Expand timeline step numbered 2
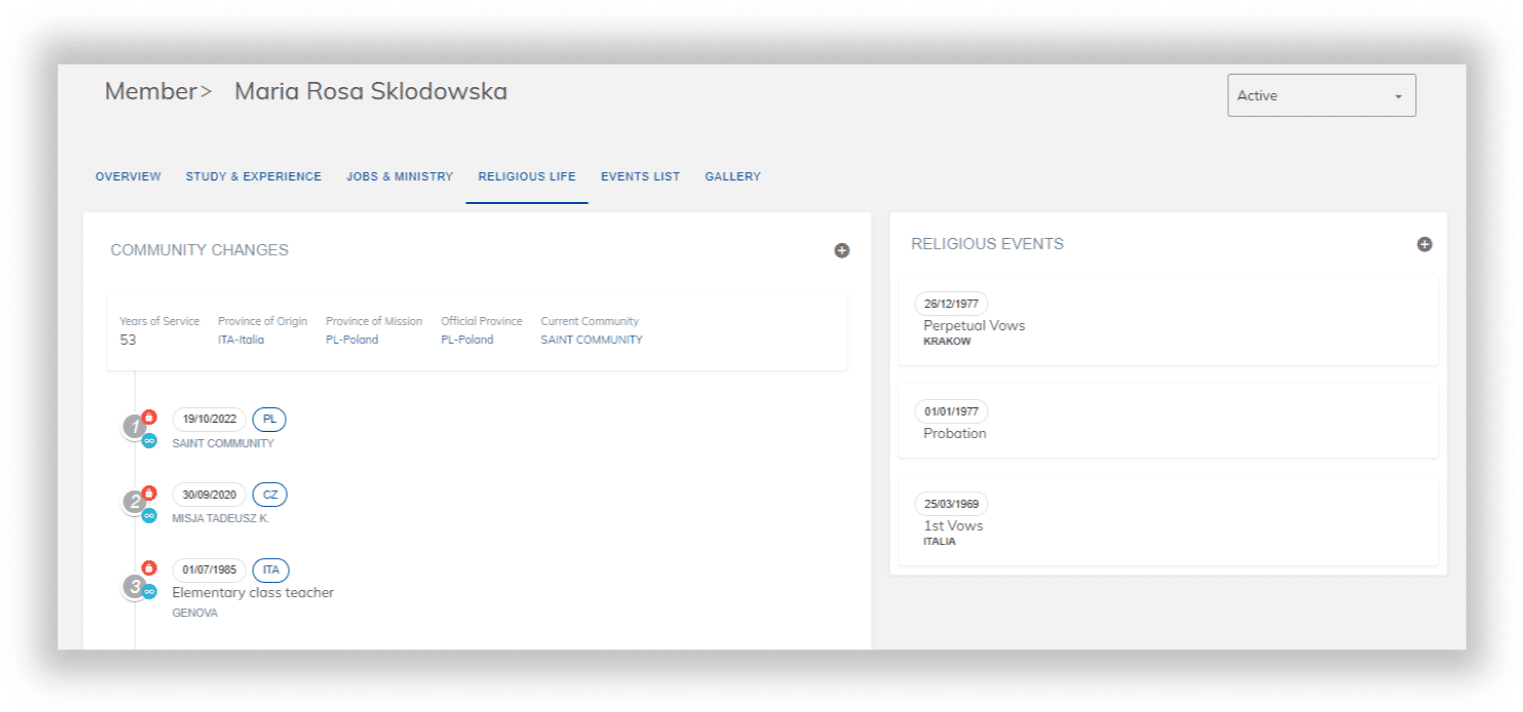The image size is (1523, 712). [135, 503]
